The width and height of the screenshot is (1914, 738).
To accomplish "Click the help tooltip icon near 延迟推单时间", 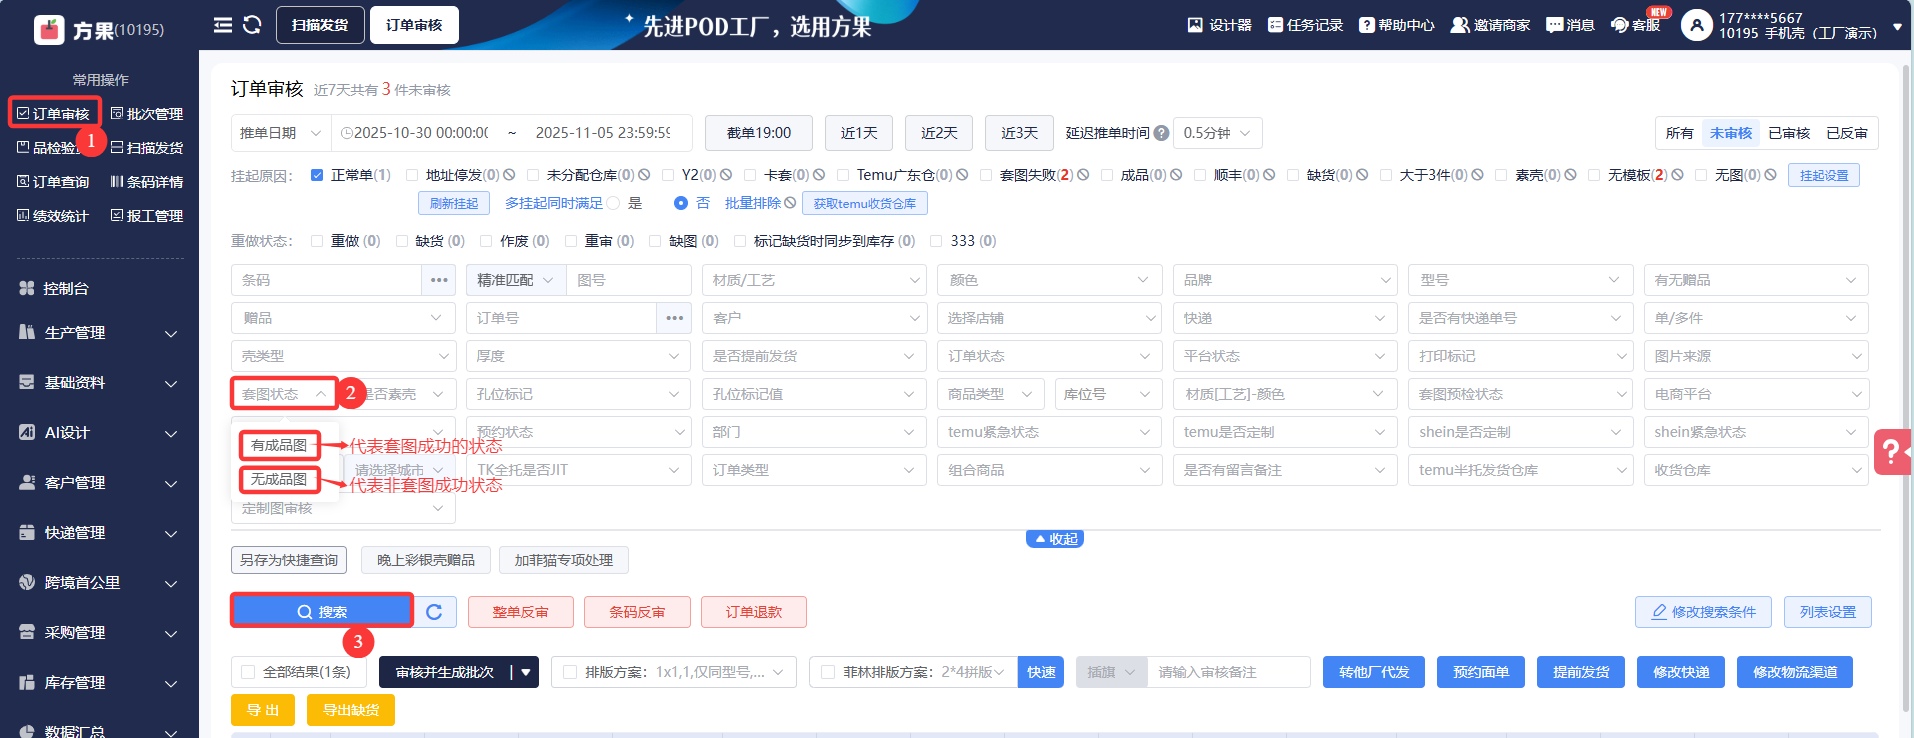I will [1161, 133].
